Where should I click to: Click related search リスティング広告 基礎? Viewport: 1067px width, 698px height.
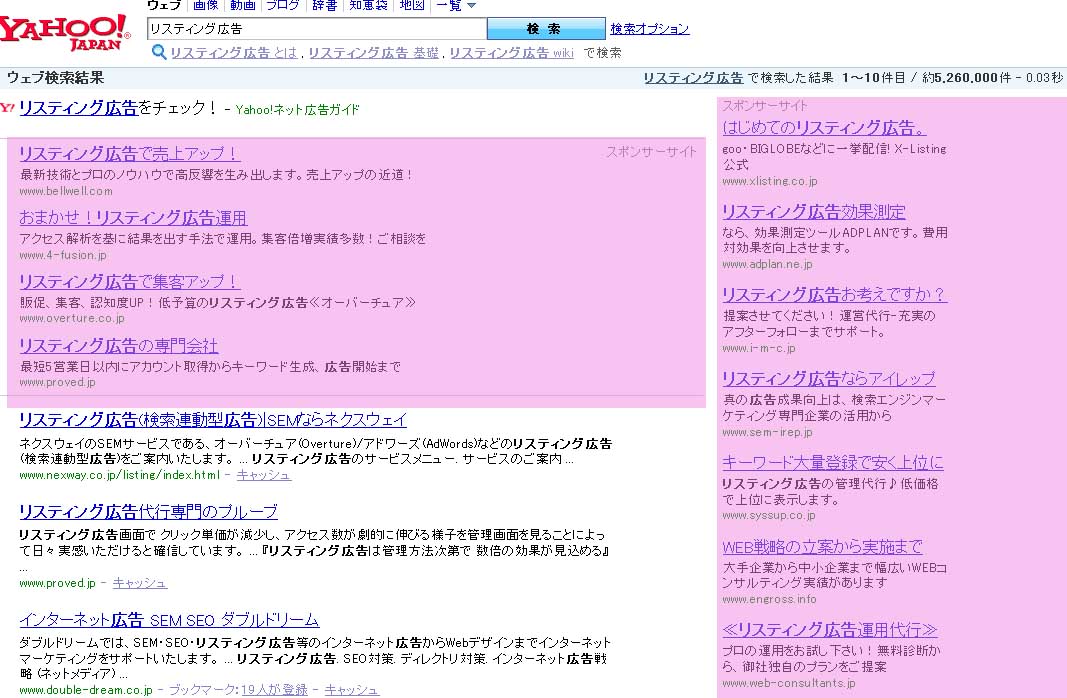click(374, 52)
